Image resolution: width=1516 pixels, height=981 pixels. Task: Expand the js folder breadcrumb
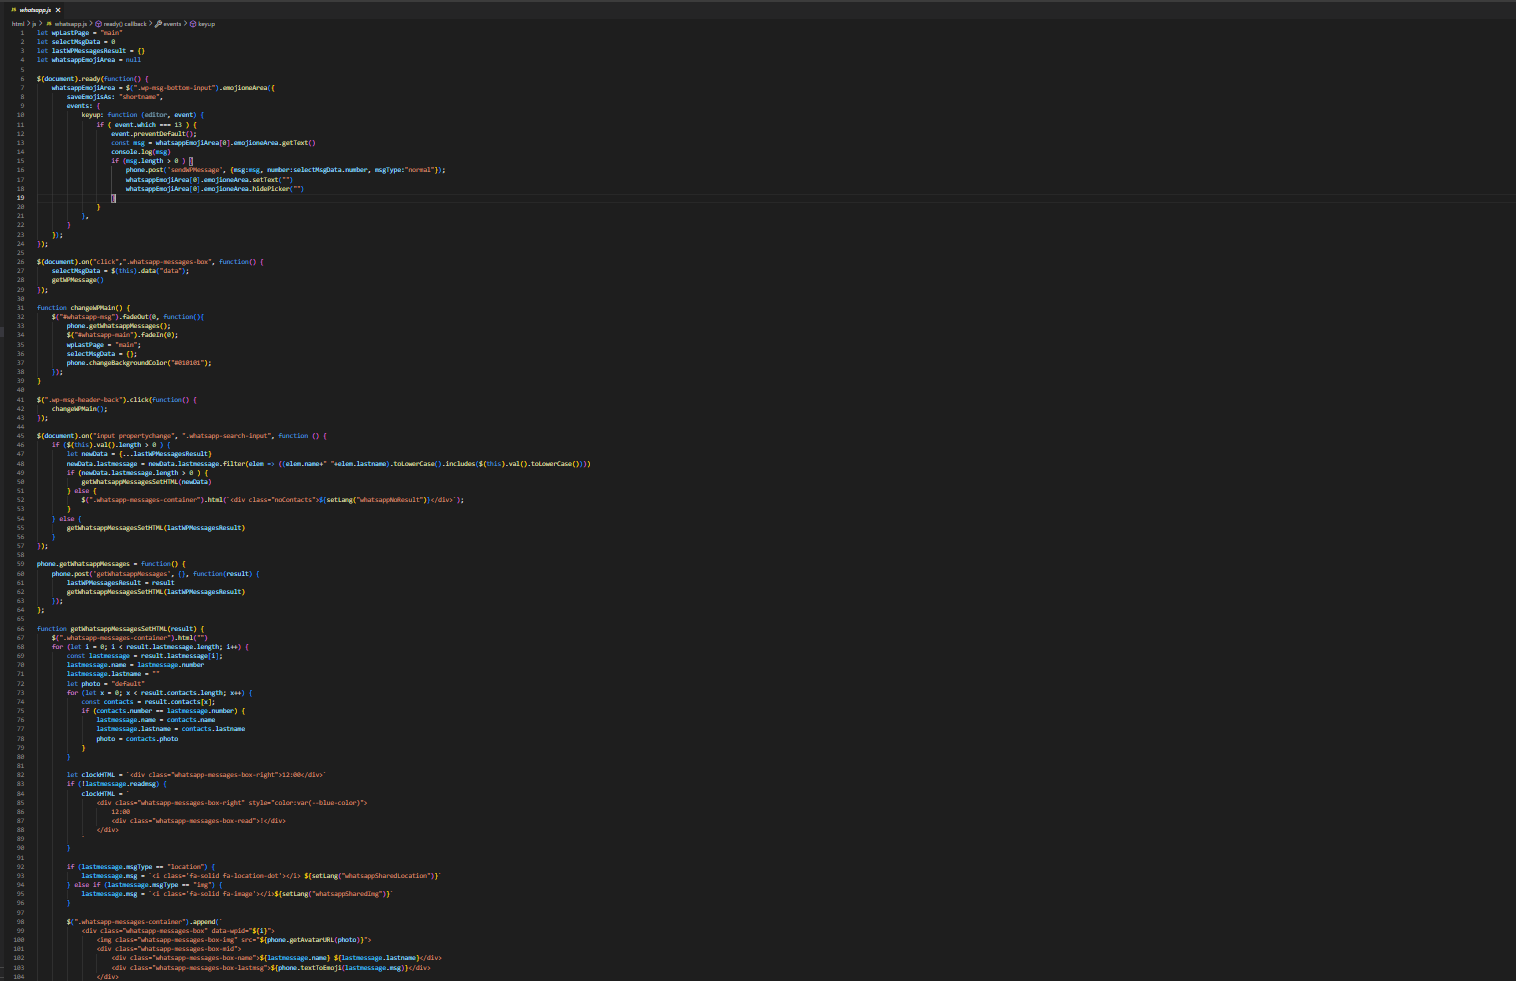point(34,24)
